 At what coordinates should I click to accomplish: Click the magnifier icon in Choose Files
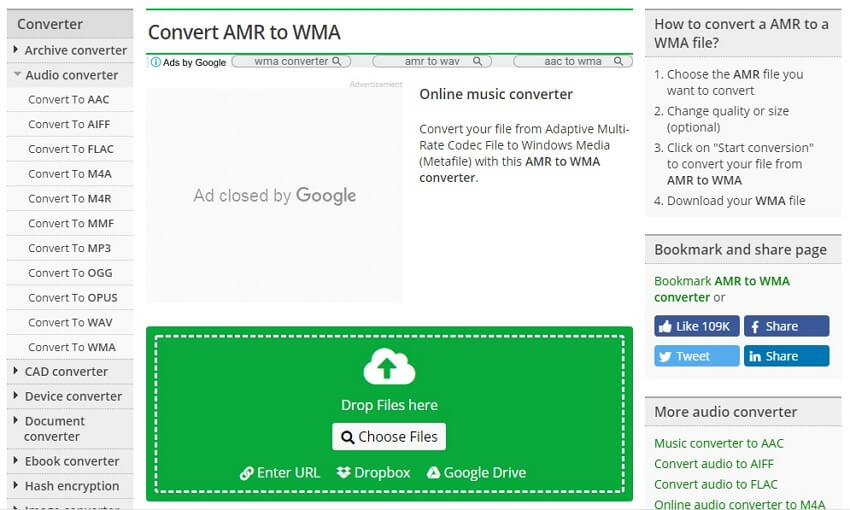click(347, 437)
